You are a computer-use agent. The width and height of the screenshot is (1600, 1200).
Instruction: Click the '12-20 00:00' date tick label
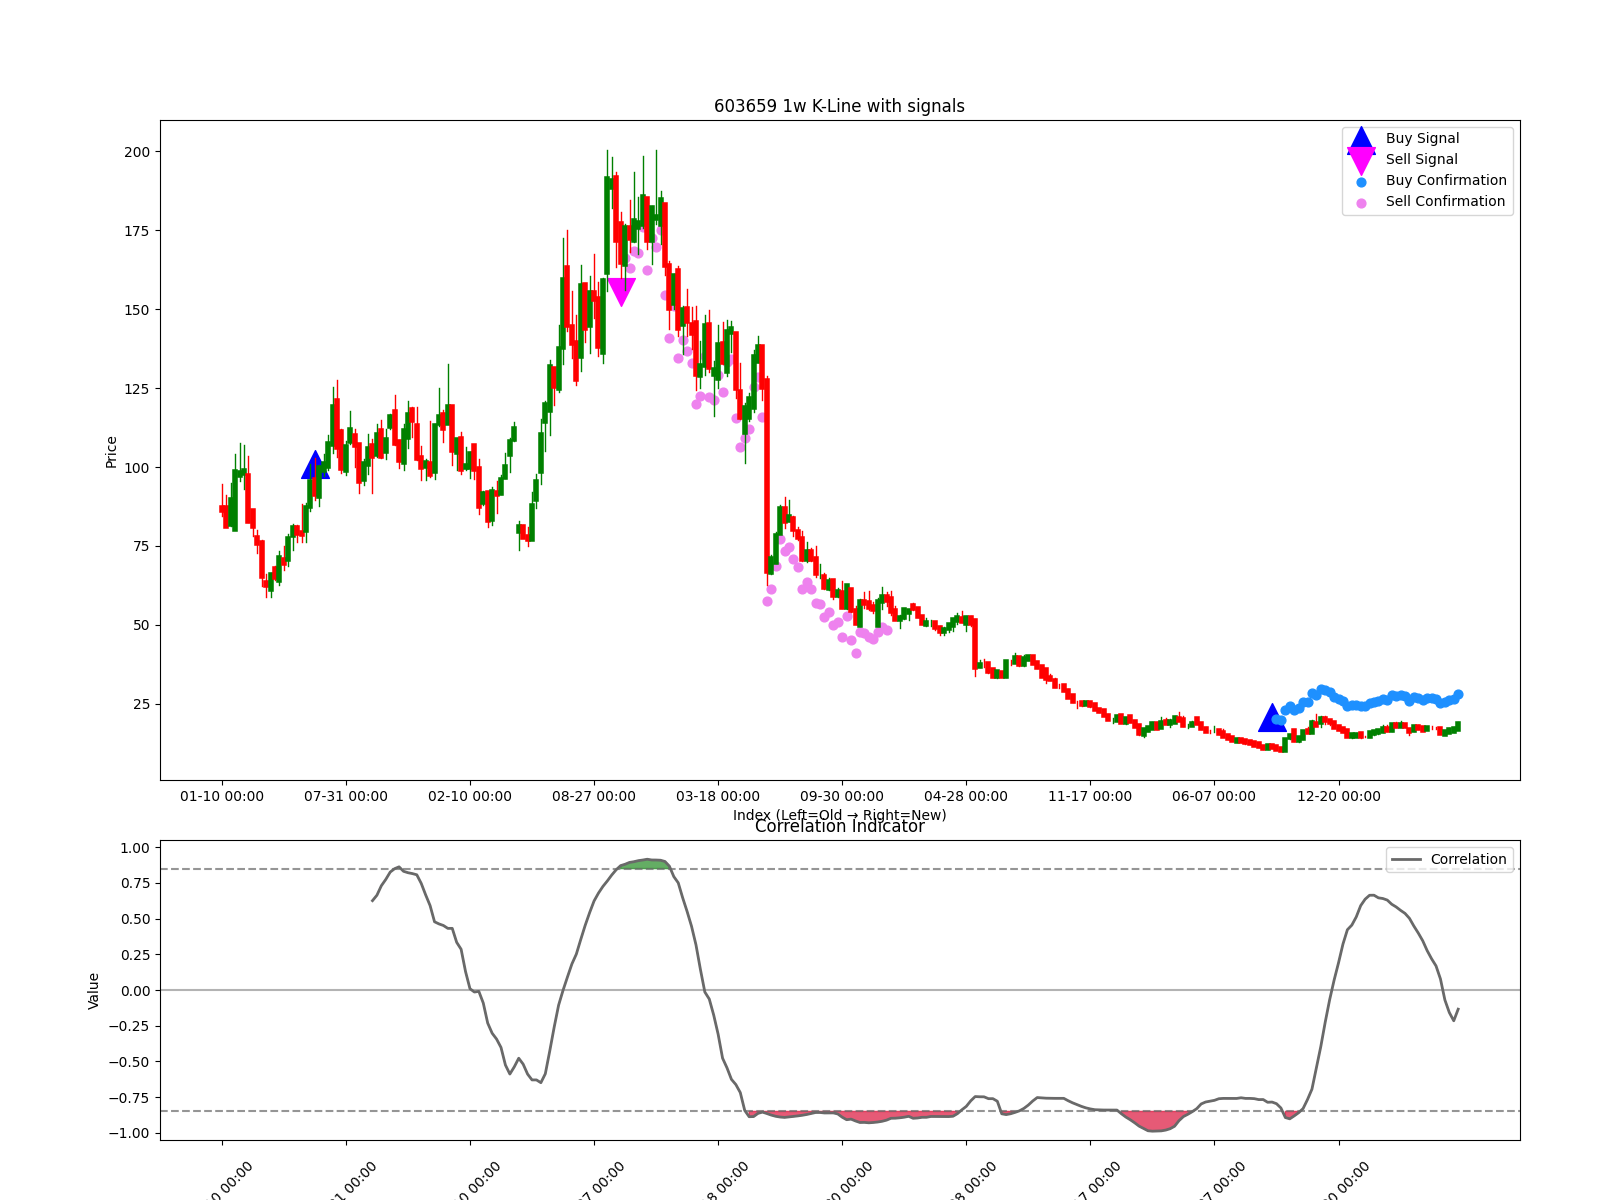[1339, 796]
